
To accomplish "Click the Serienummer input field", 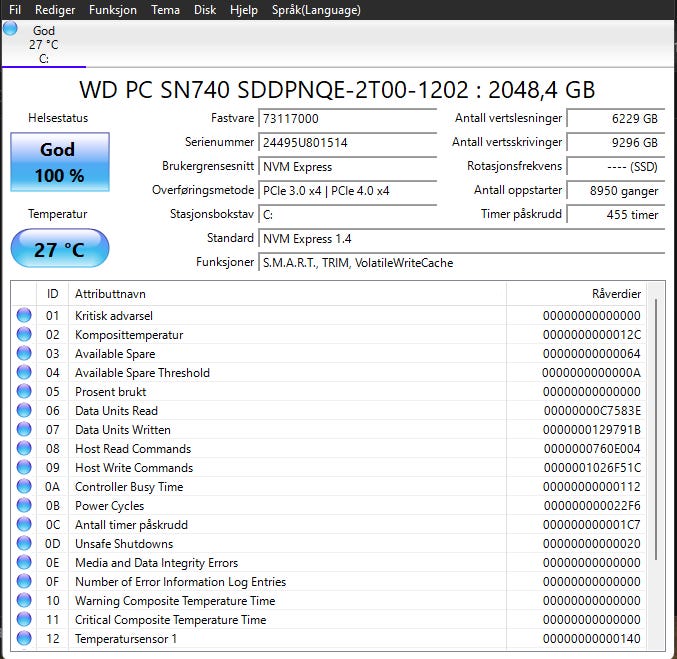I will pos(347,142).
